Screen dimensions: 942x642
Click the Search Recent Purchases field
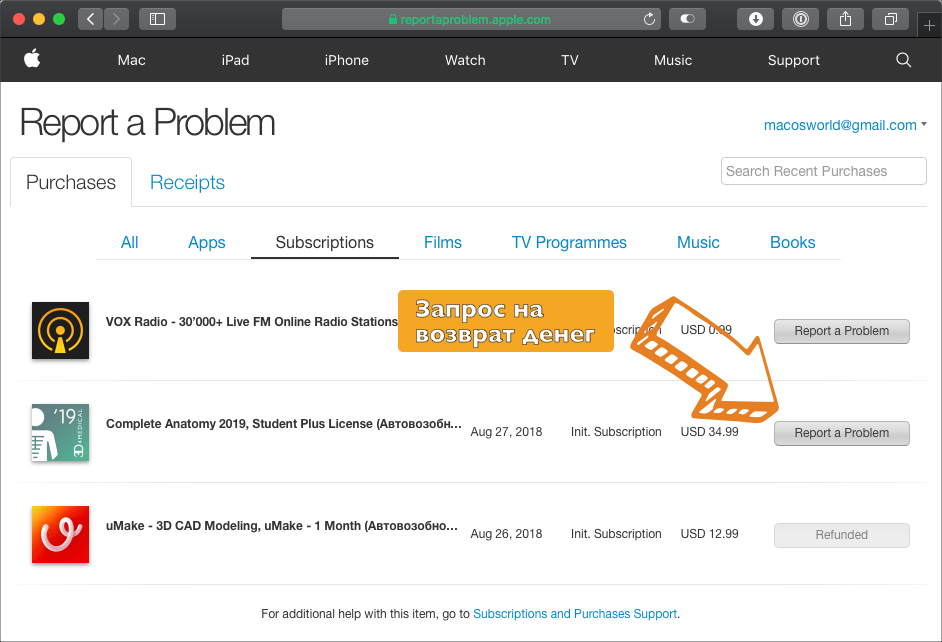click(824, 171)
